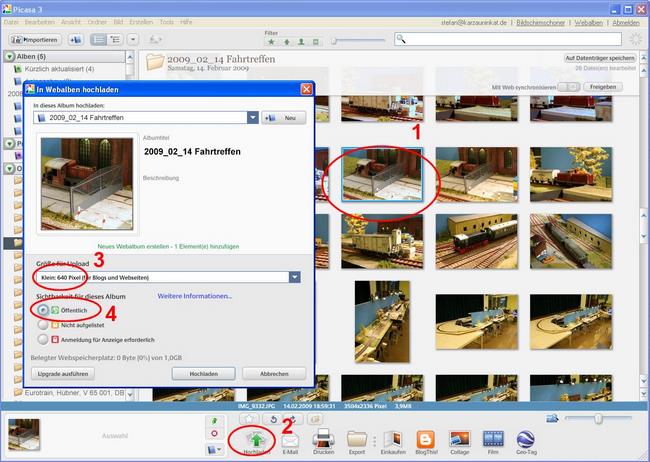Click the Weitere Informationen link
The width and height of the screenshot is (650, 462).
(x=194, y=296)
